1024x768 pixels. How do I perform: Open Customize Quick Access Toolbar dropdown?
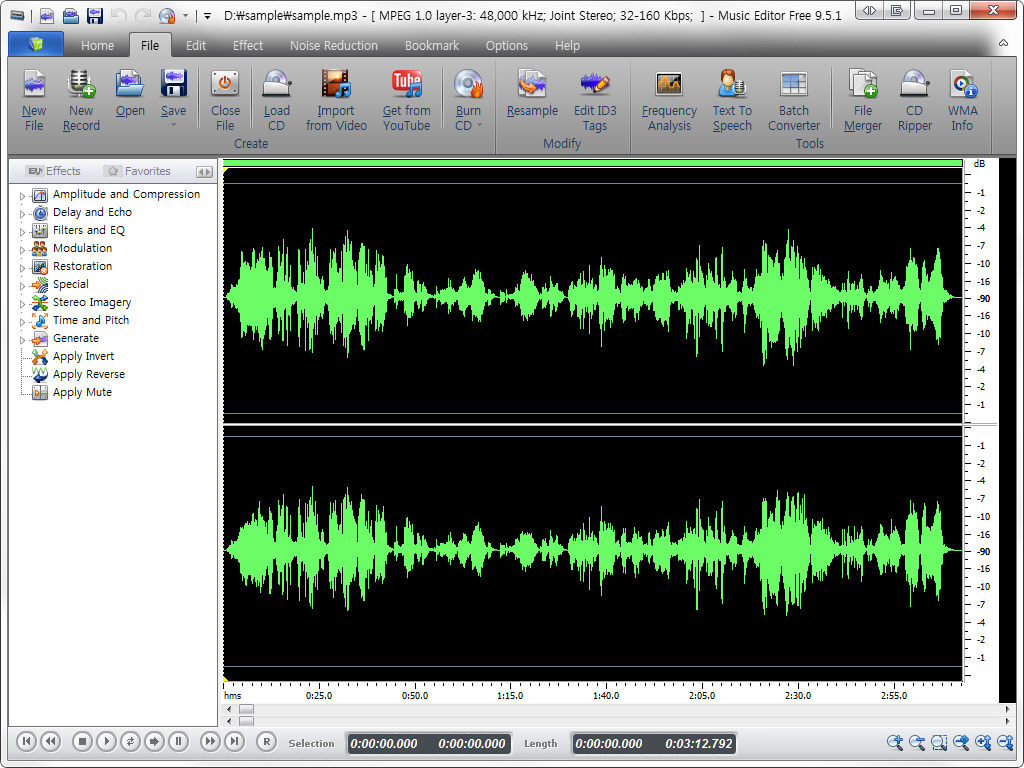207,15
